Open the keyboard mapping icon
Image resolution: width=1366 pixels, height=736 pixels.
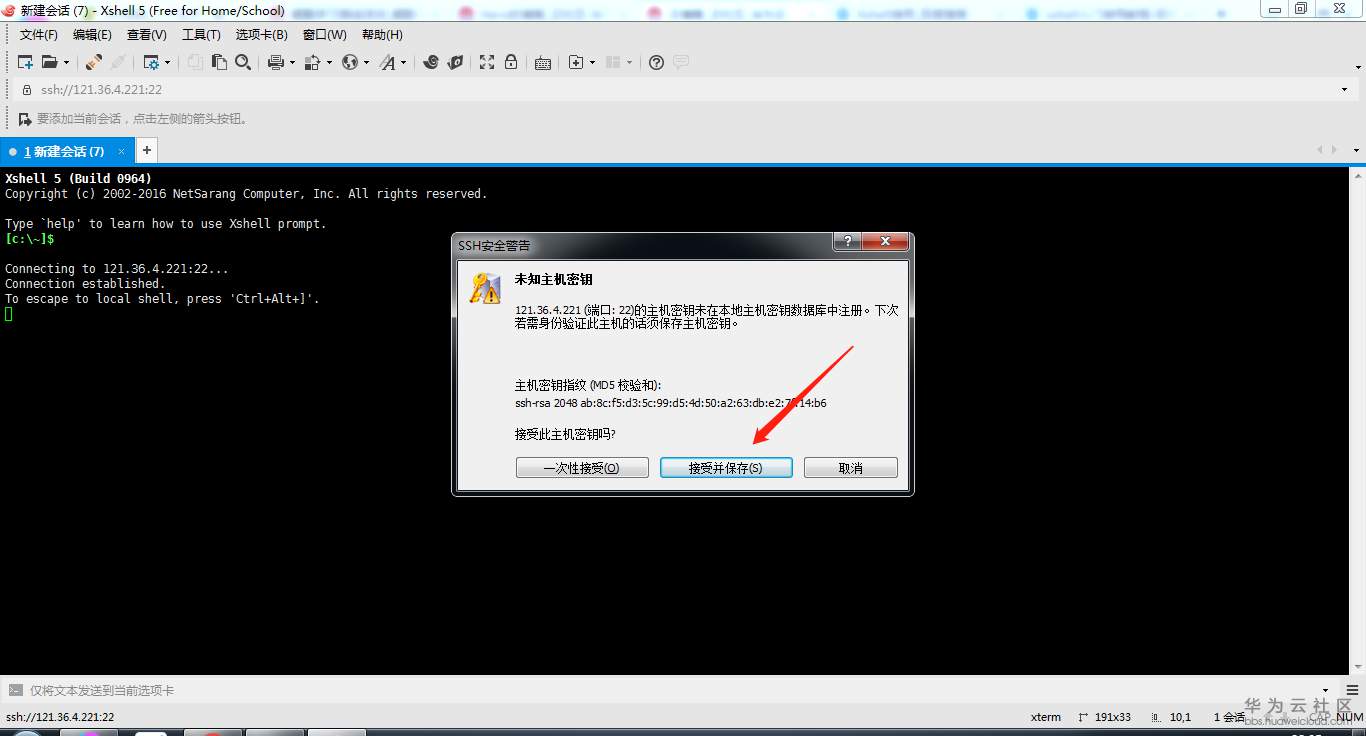tap(543, 62)
